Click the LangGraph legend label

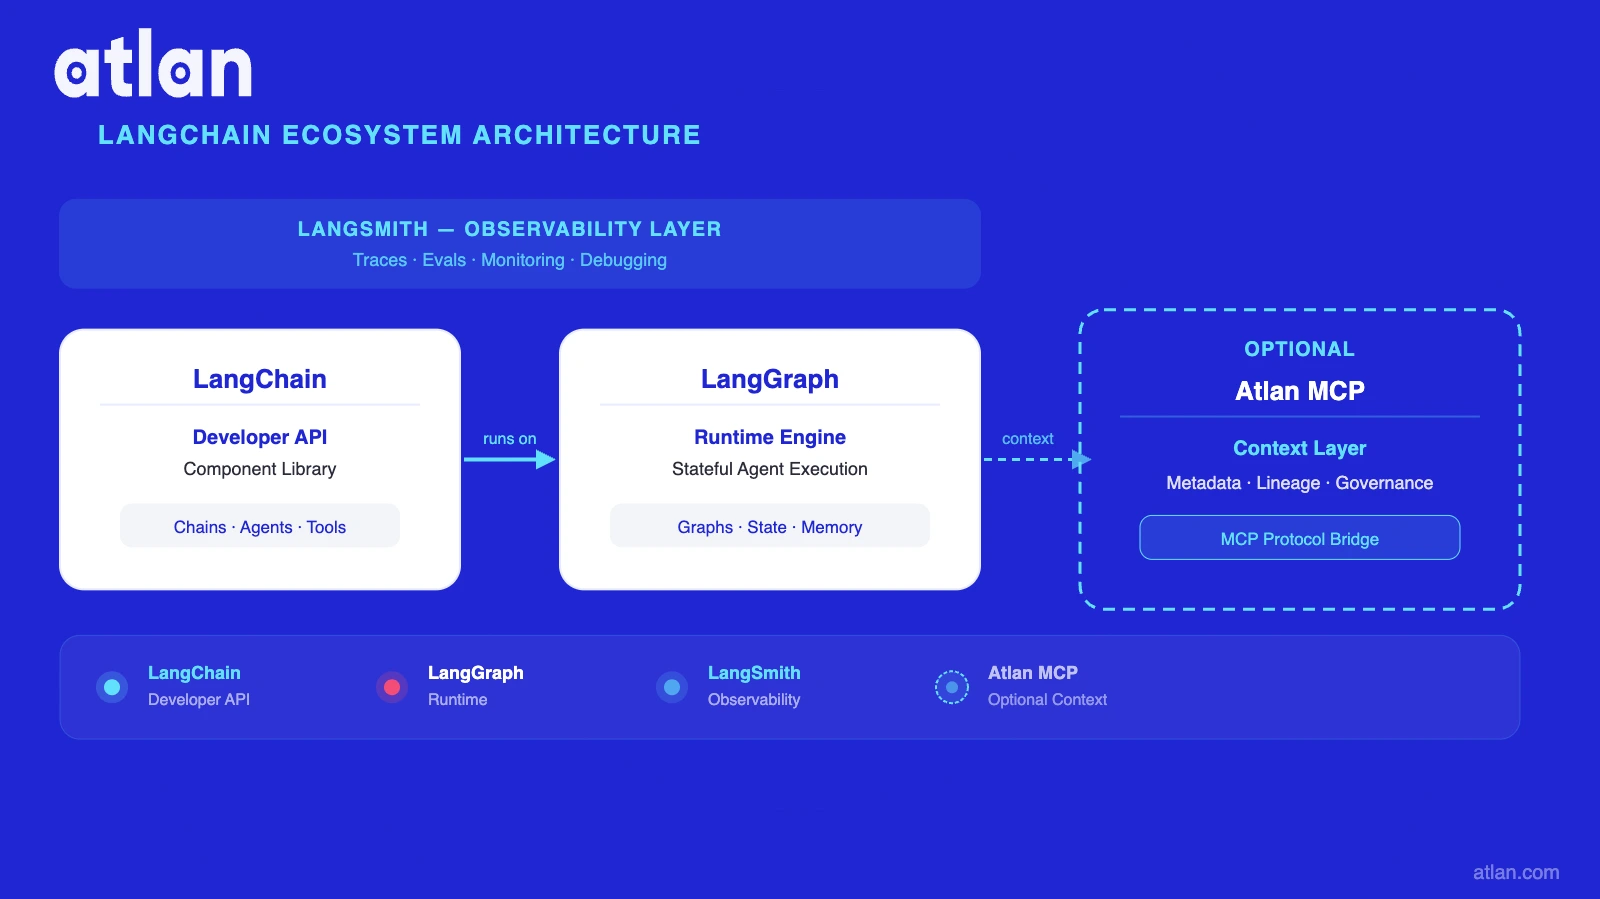coord(476,673)
